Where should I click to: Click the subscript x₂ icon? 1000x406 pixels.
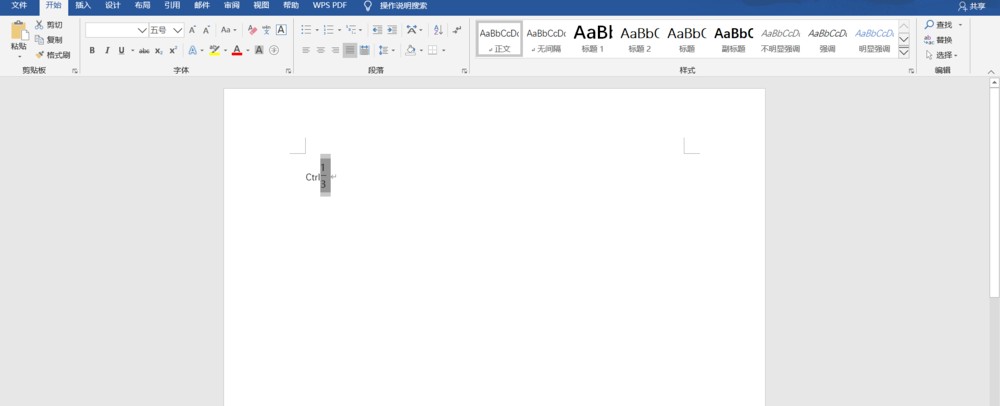click(x=159, y=50)
